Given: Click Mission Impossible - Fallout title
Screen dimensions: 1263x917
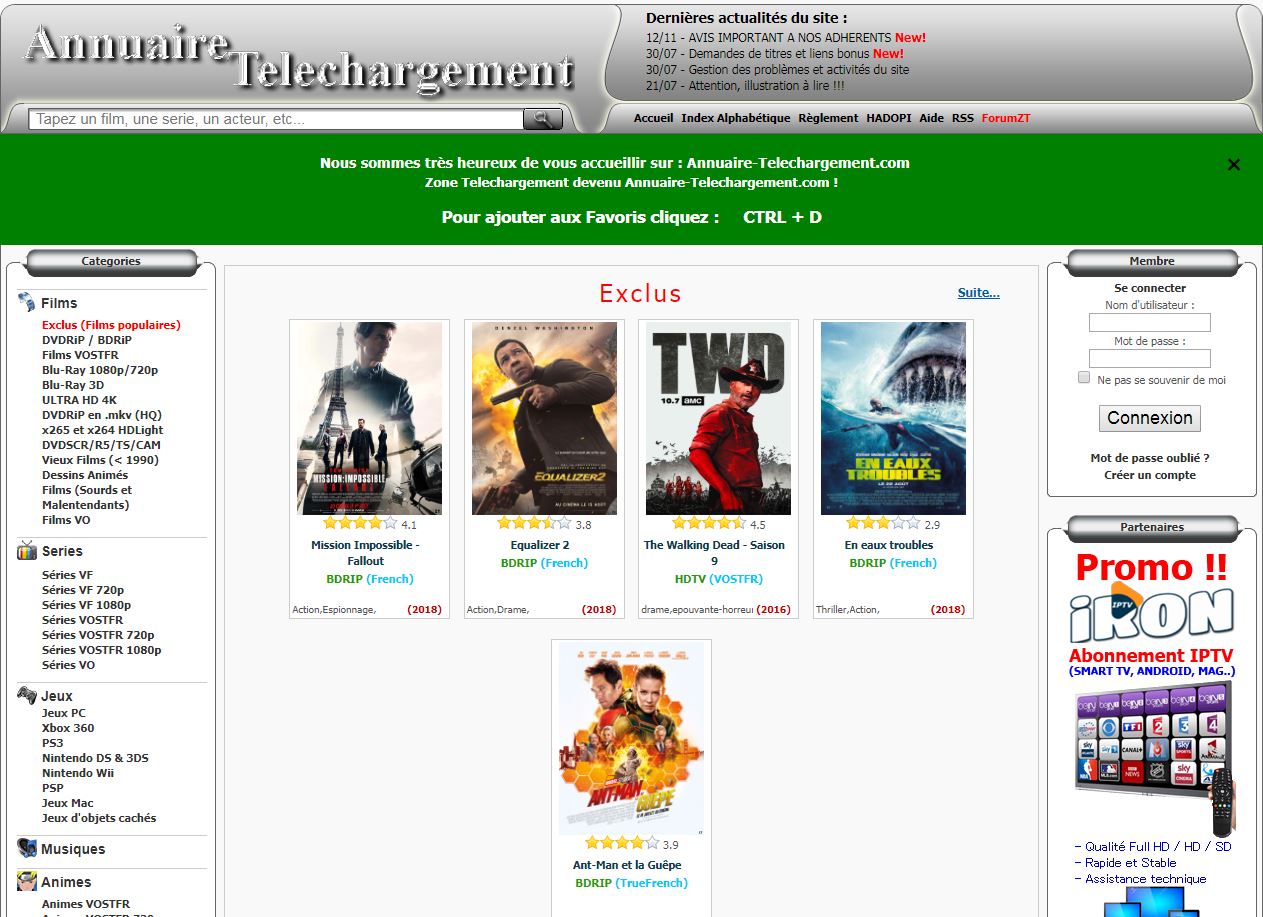Looking at the screenshot, I should tap(366, 553).
